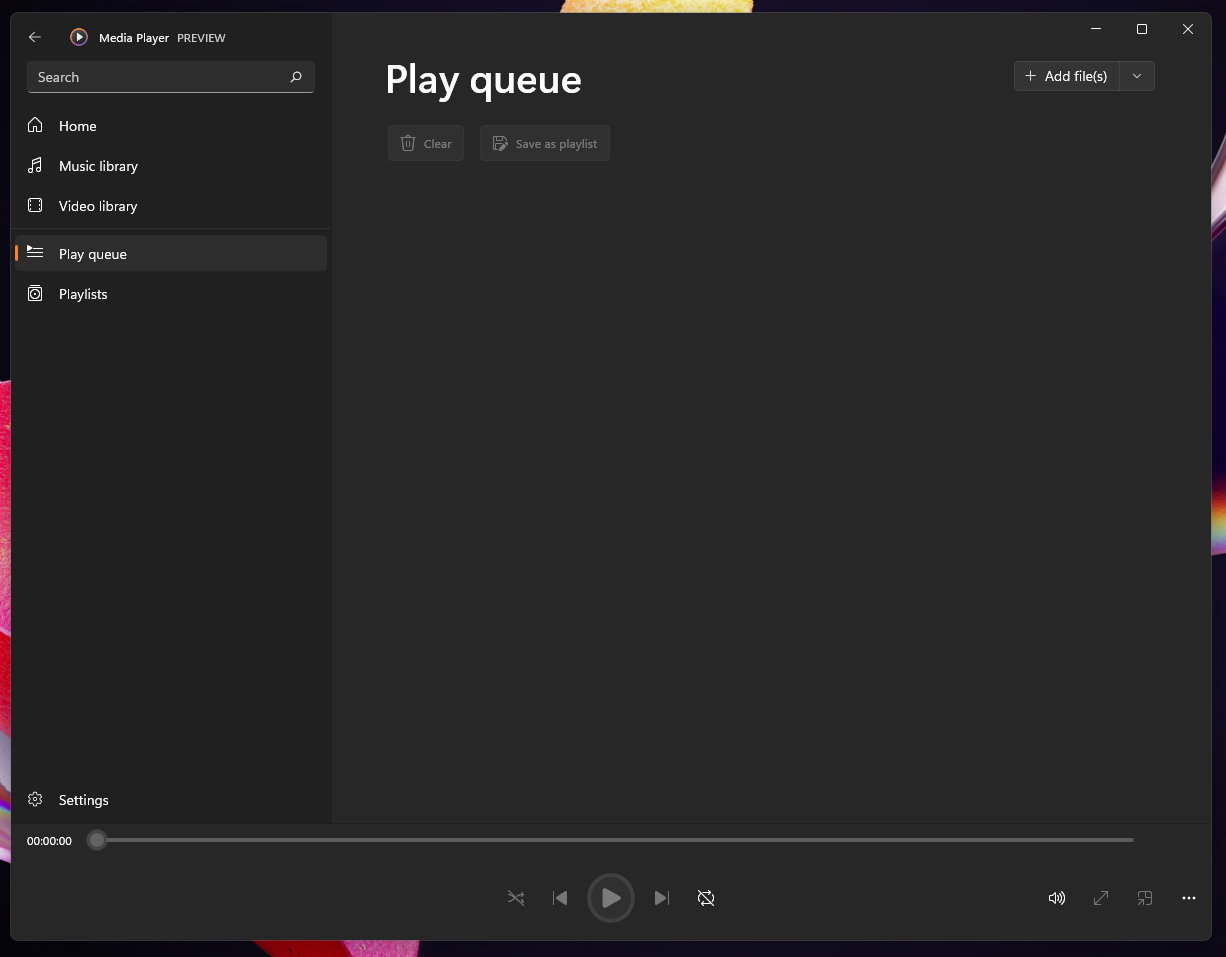Image resolution: width=1226 pixels, height=957 pixels.
Task: Click the Clear queue button
Action: click(426, 143)
